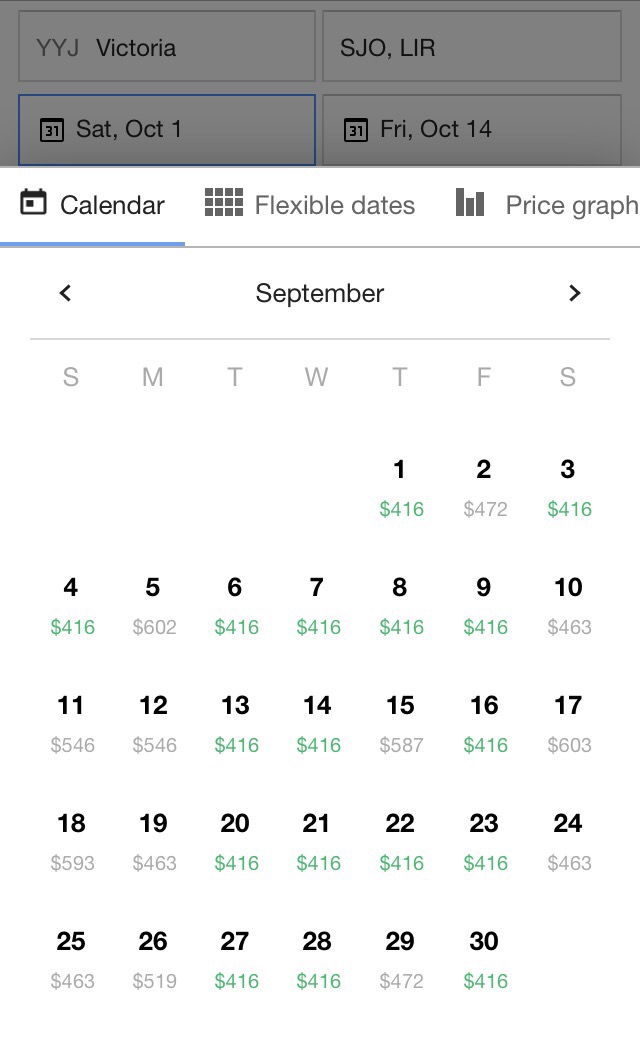
Task: Click the calendar icon in the Calendar tab
Action: [34, 203]
